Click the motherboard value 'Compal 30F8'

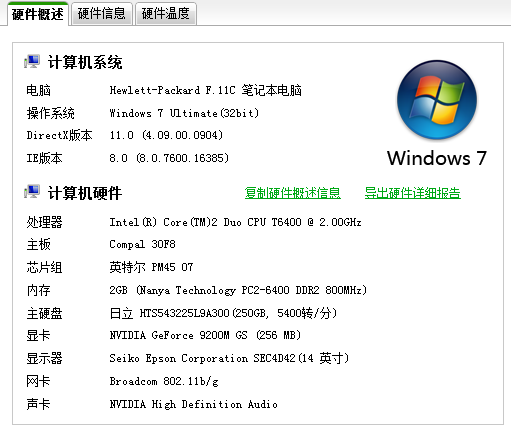[x=142, y=244]
